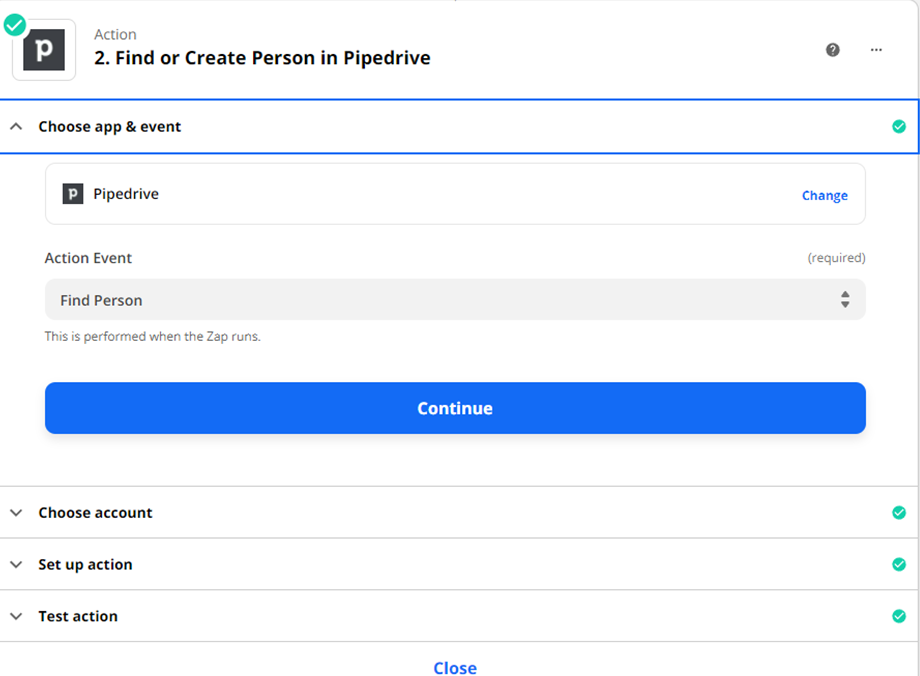The height and width of the screenshot is (676, 920).
Task: Open the help question mark icon
Action: click(833, 50)
